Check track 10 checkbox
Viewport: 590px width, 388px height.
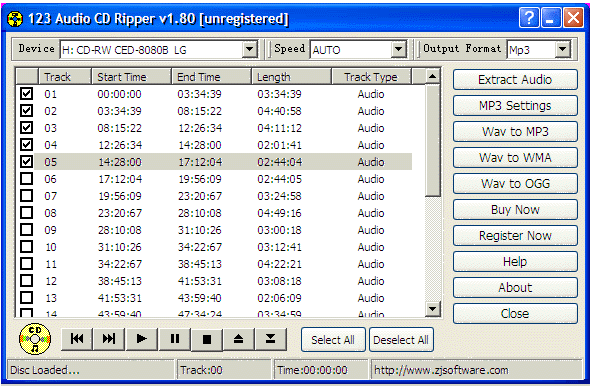pyautogui.click(x=26, y=247)
